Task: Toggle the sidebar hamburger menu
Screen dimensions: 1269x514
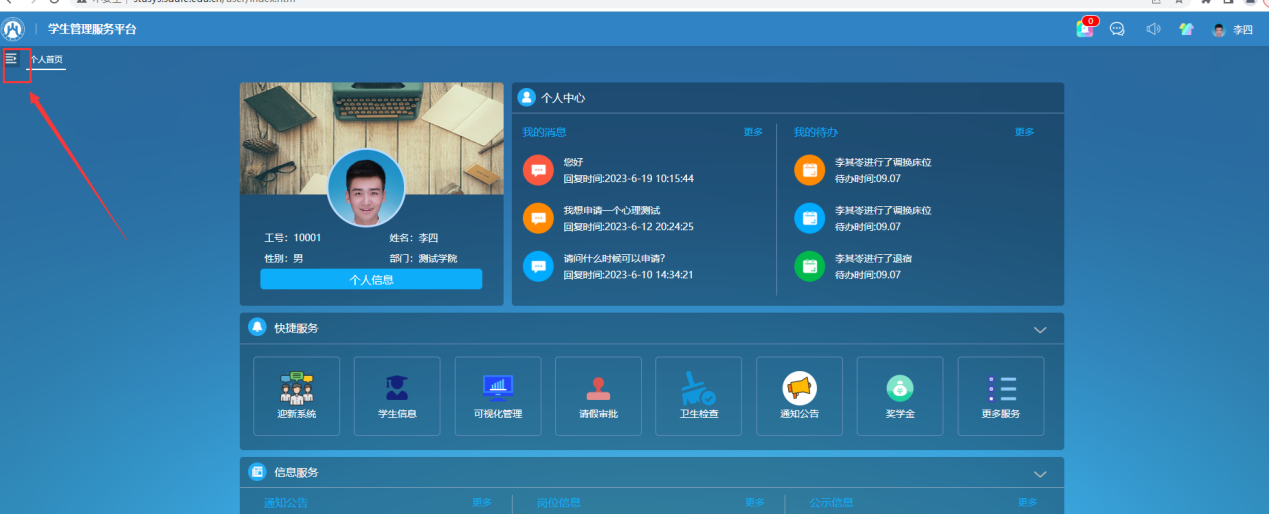Action: point(12,60)
